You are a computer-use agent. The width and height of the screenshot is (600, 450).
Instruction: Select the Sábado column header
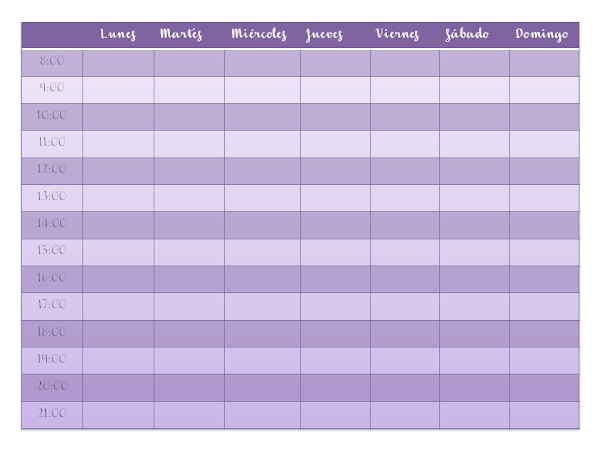tap(467, 34)
